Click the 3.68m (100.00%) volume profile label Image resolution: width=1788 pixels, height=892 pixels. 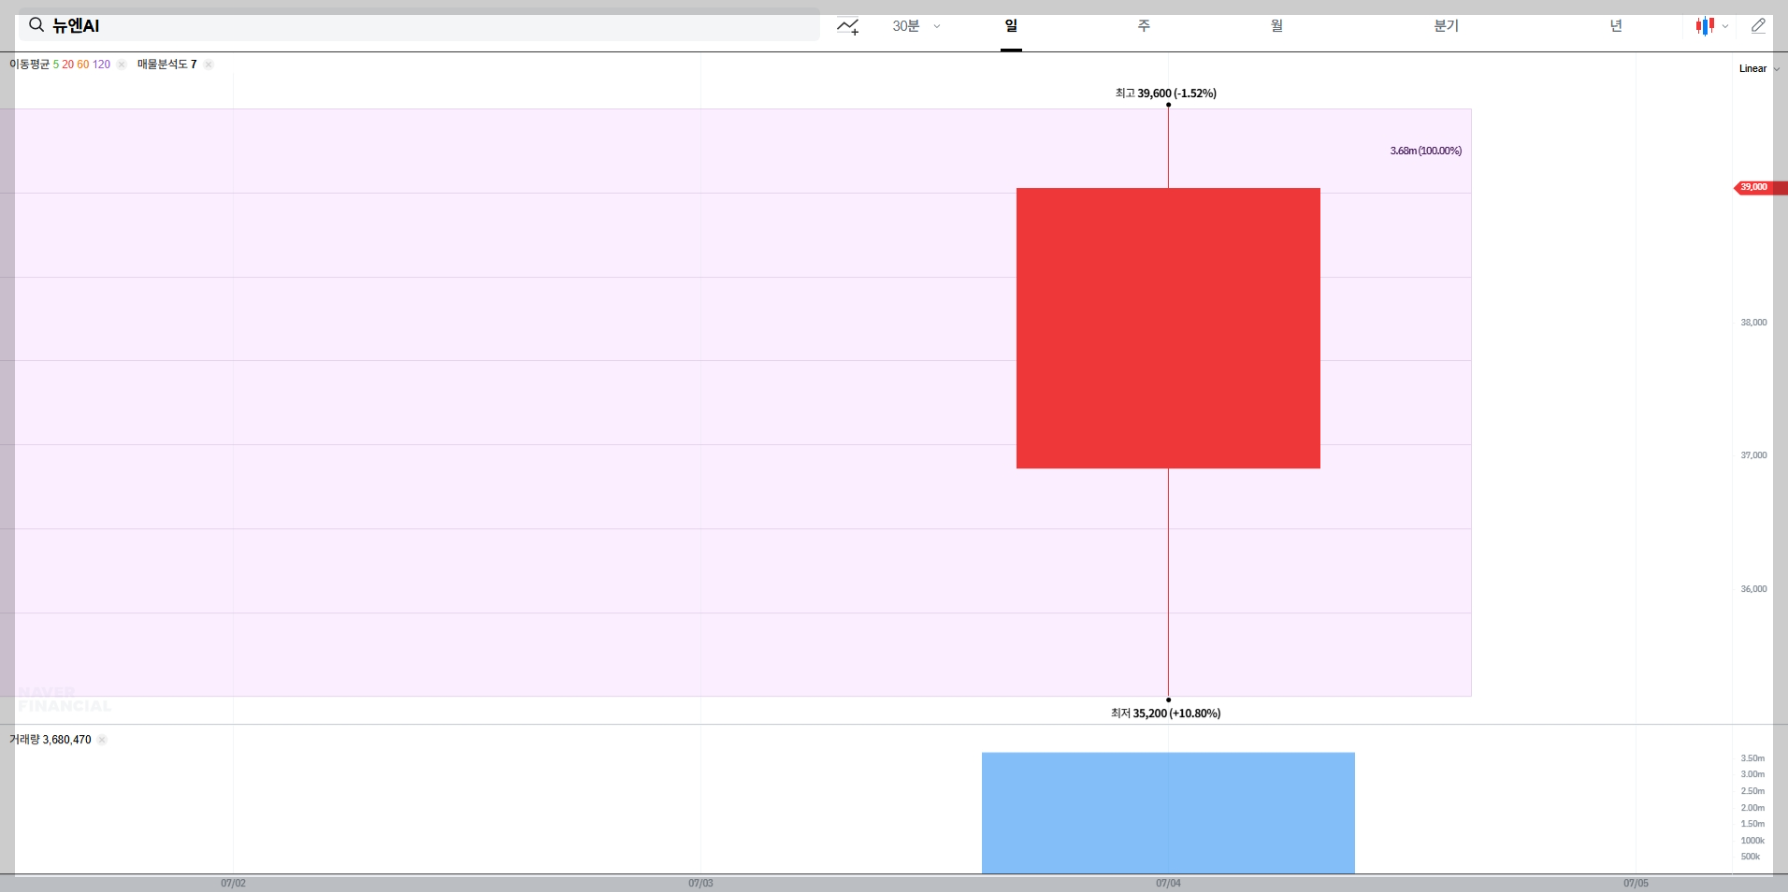click(1426, 151)
